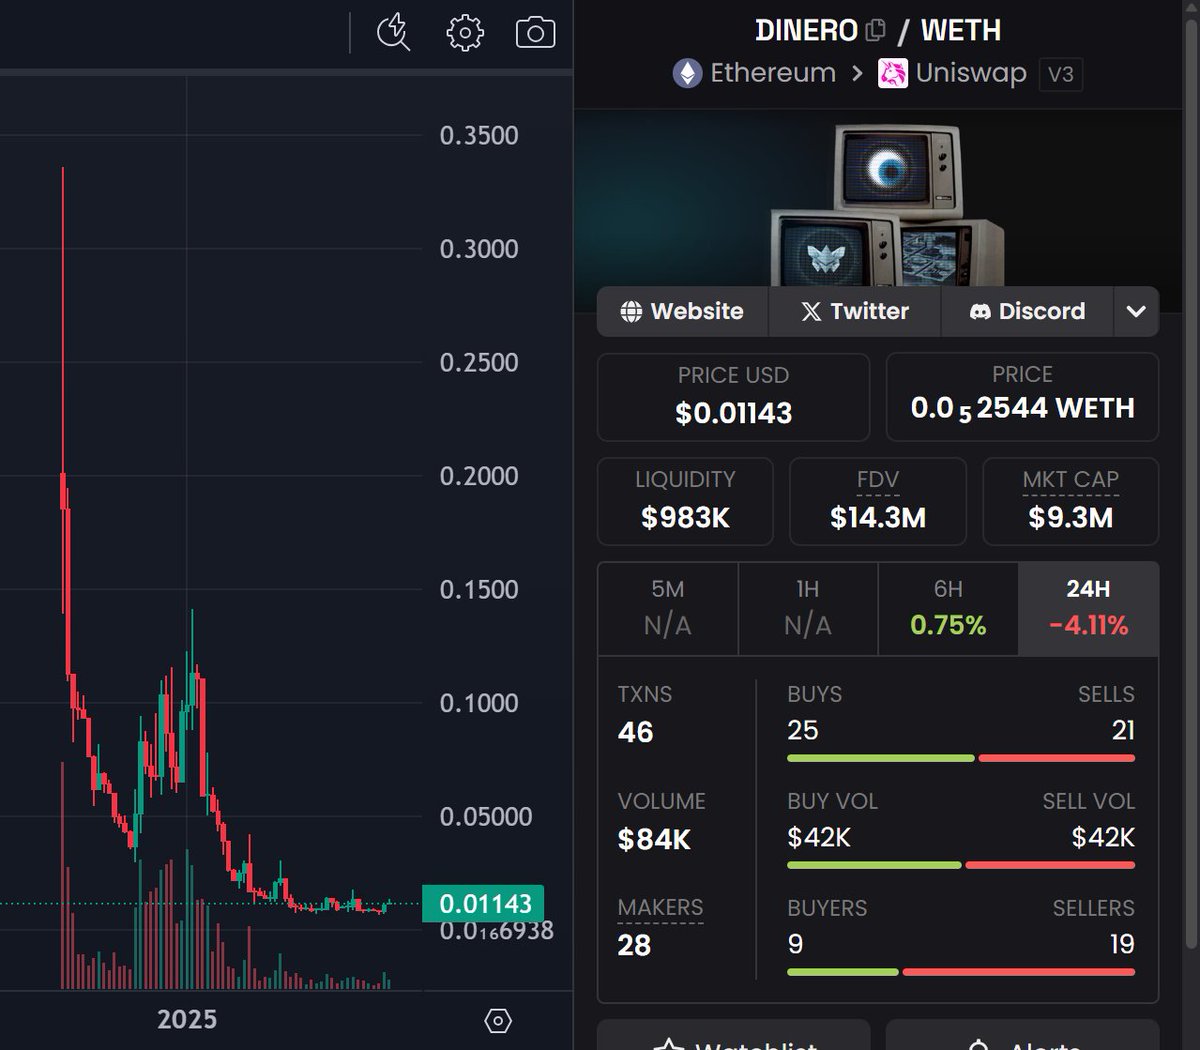Click the 0.1000 price axis label

pyautogui.click(x=479, y=703)
